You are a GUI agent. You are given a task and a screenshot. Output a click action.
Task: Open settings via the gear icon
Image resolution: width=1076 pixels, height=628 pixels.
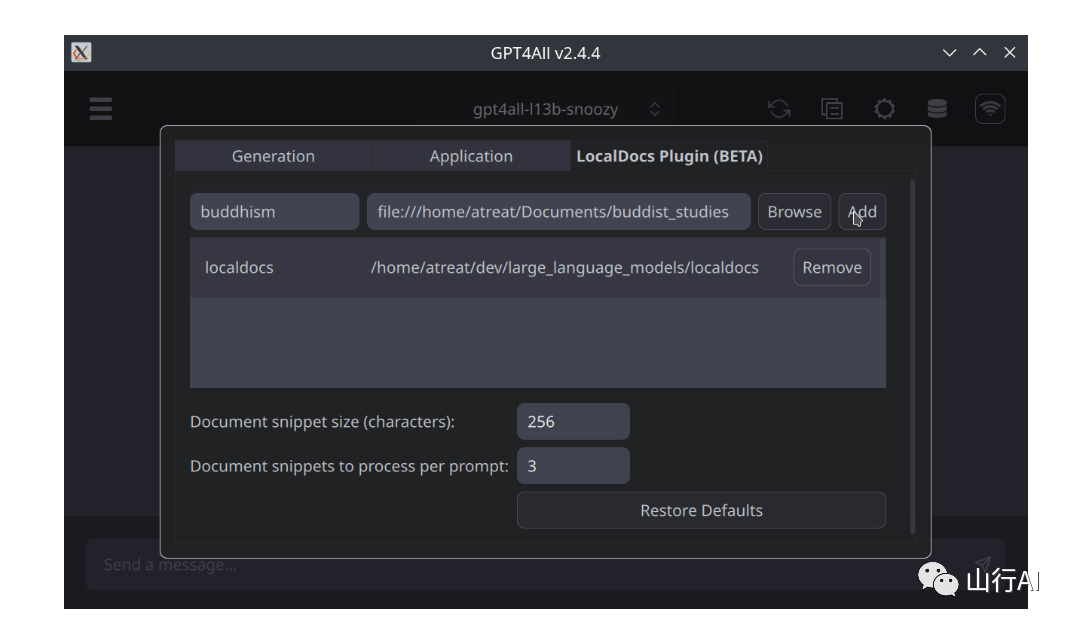pos(884,109)
